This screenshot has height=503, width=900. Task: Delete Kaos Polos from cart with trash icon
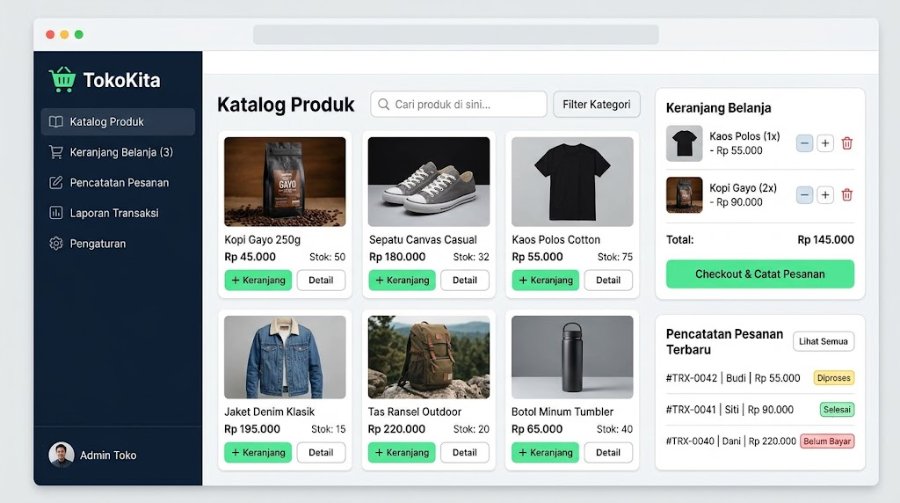pyautogui.click(x=847, y=143)
